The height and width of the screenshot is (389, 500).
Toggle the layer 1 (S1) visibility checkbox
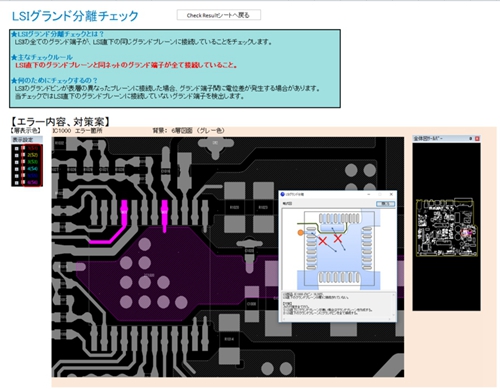coord(17,149)
